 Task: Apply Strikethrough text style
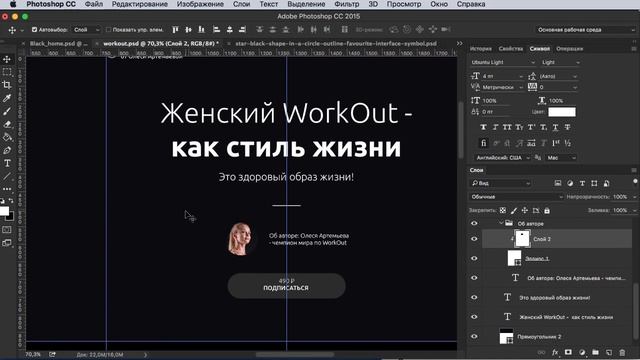[x=567, y=127]
